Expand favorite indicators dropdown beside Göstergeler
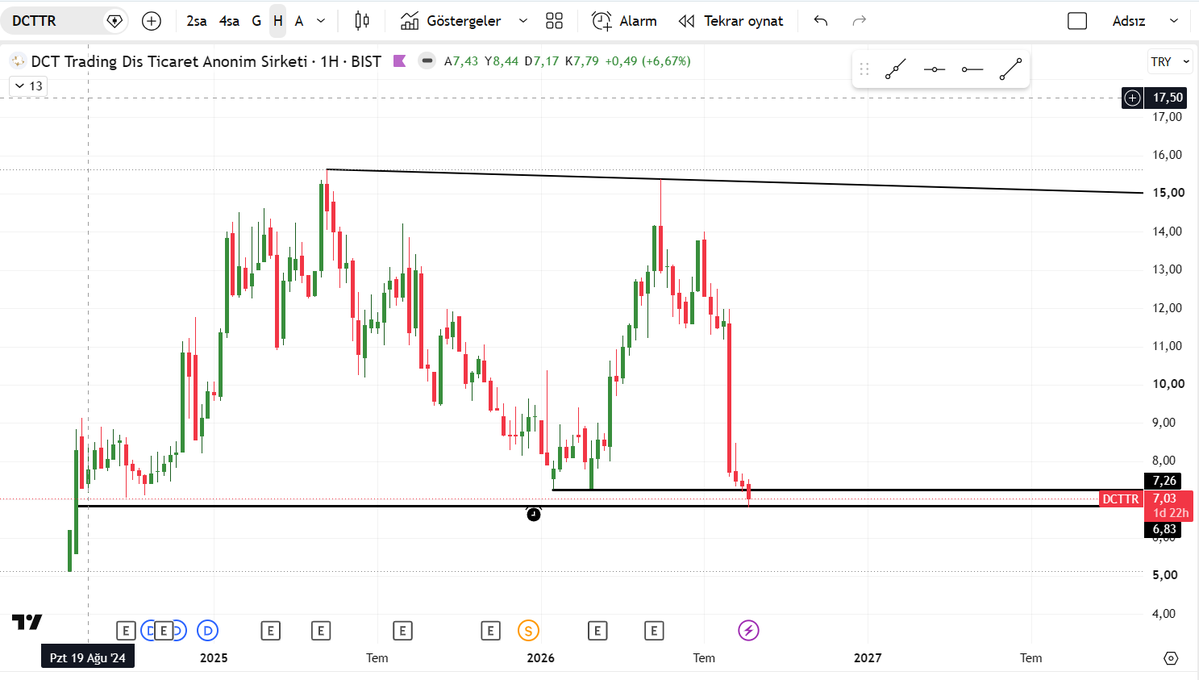Image resolution: width=1199 pixels, height=680 pixels. pyautogui.click(x=523, y=21)
